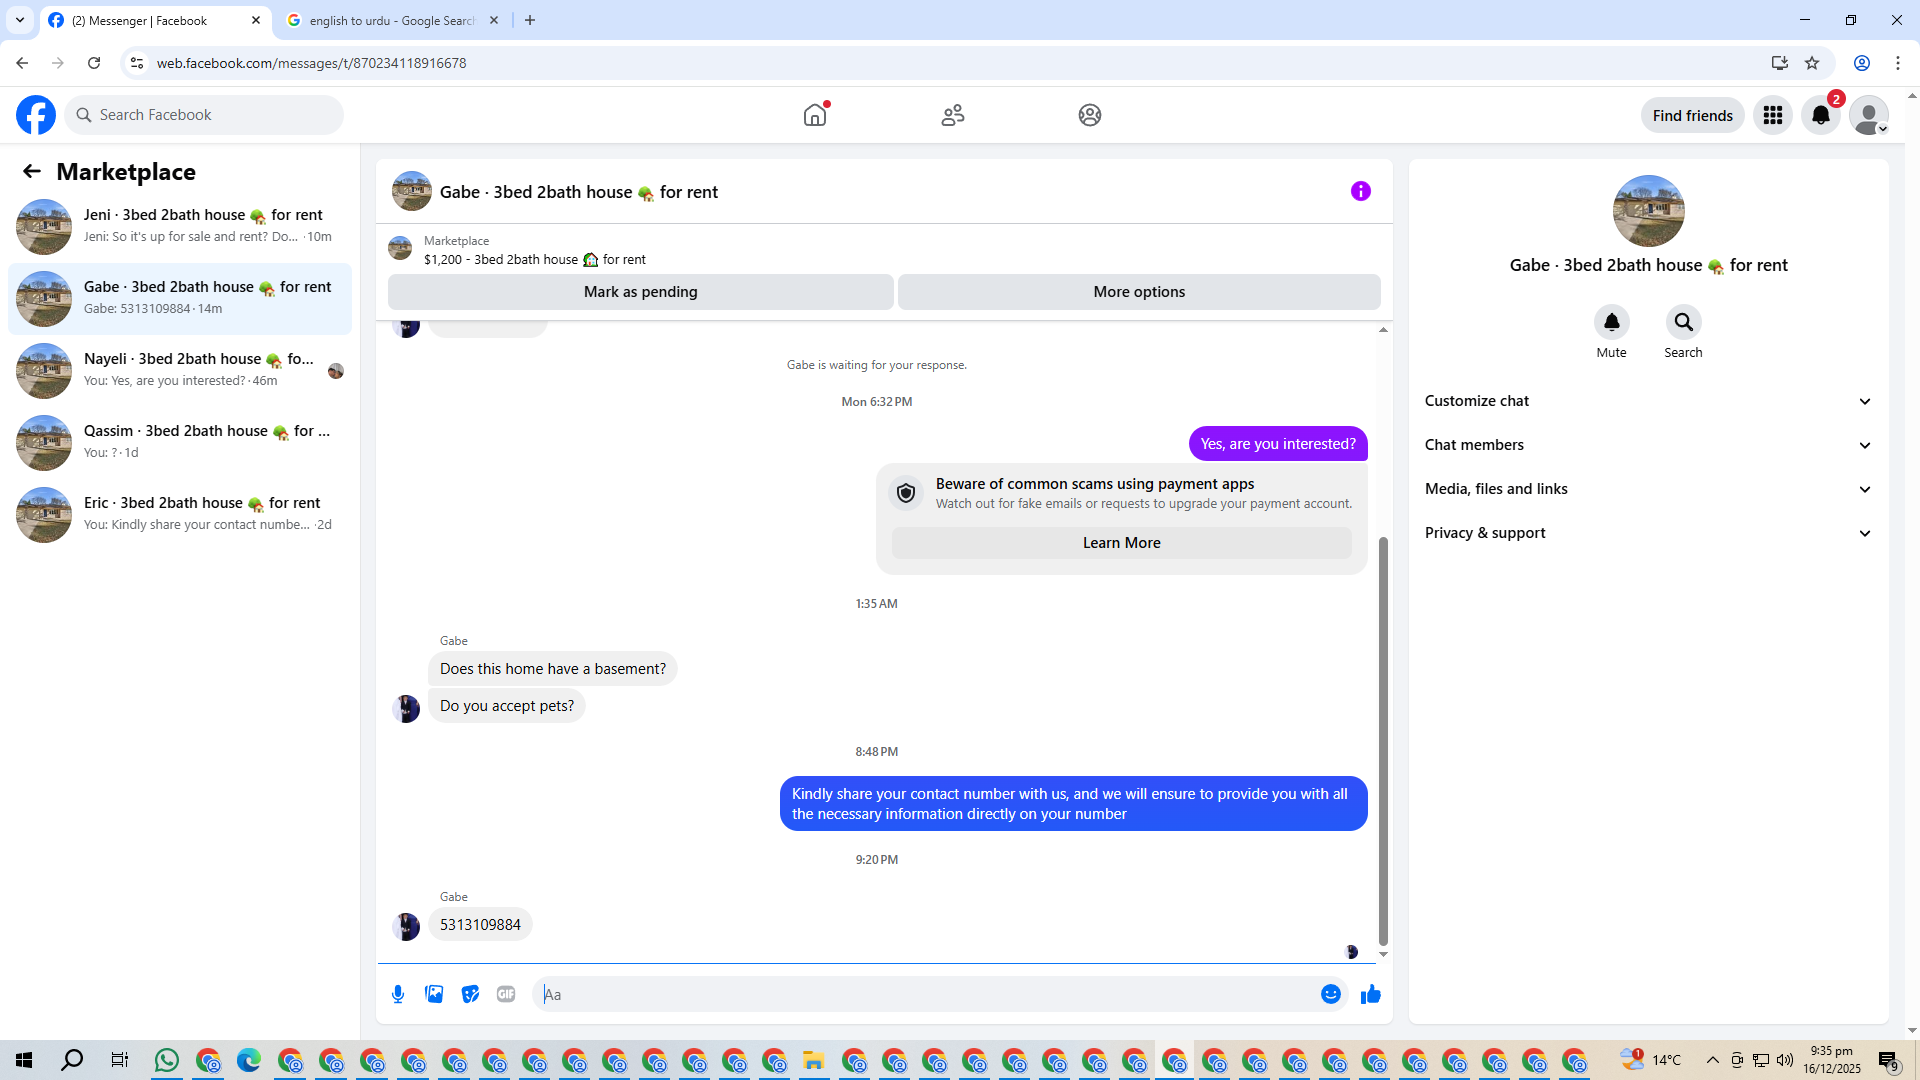This screenshot has height=1080, width=1920.
Task: Open the Windows notification center
Action: click(1888, 1060)
